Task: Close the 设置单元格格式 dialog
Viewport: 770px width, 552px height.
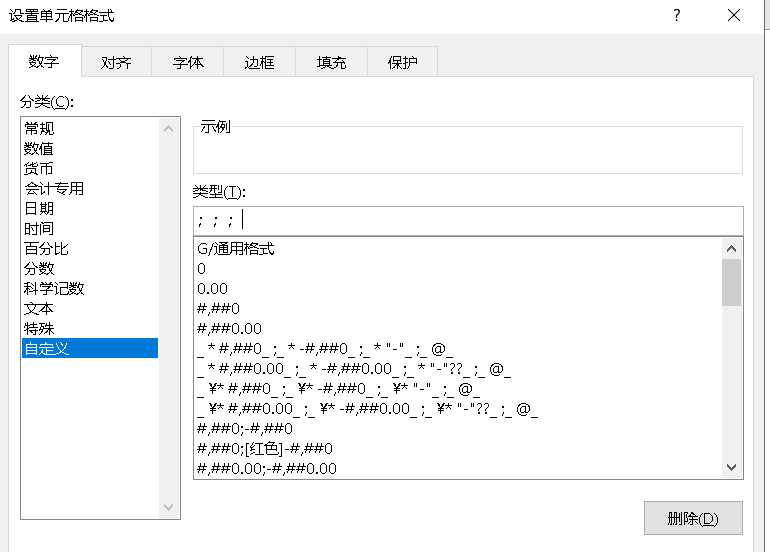Action: pyautogui.click(x=734, y=16)
